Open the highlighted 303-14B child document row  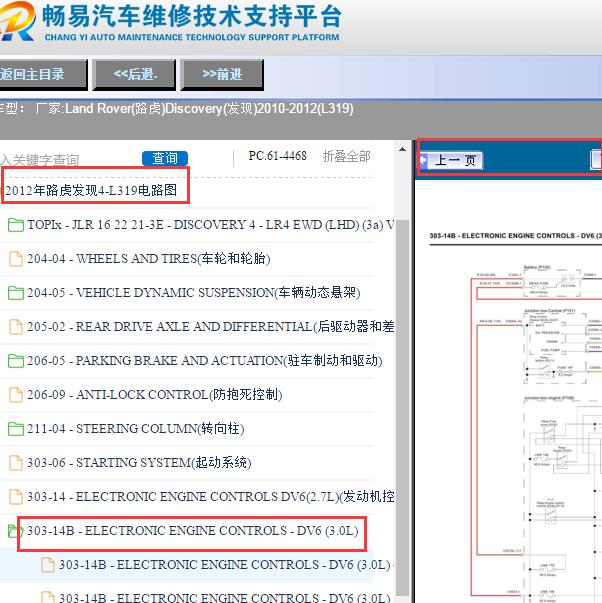tap(187, 565)
